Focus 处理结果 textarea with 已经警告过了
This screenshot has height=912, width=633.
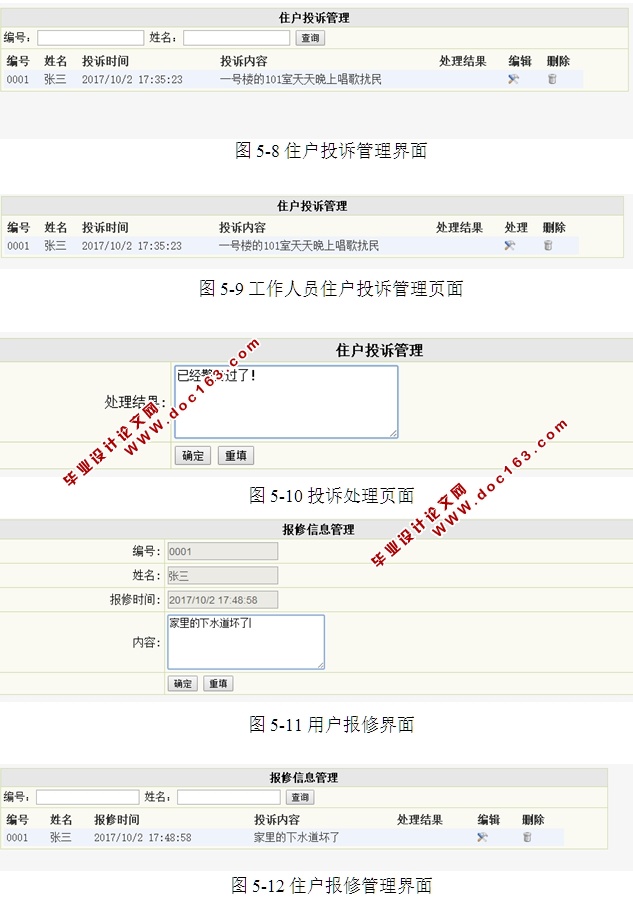[x=286, y=402]
